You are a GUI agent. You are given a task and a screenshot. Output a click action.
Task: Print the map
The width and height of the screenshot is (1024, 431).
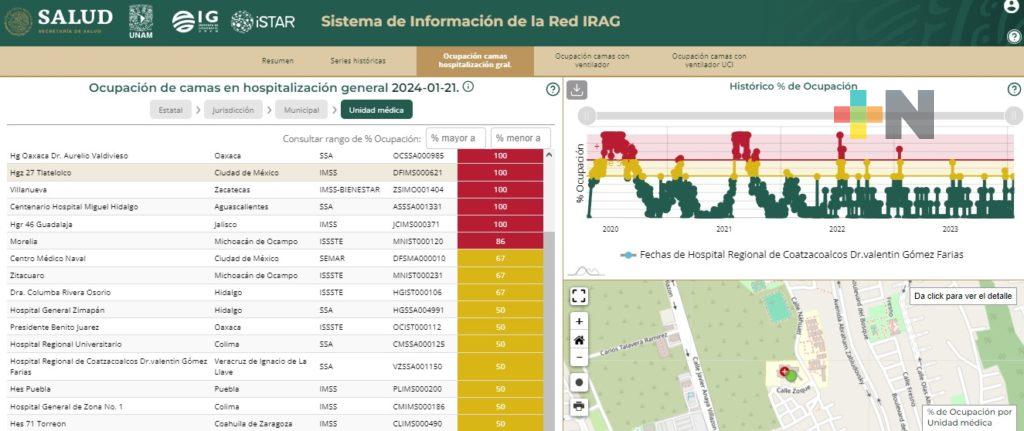(x=579, y=406)
